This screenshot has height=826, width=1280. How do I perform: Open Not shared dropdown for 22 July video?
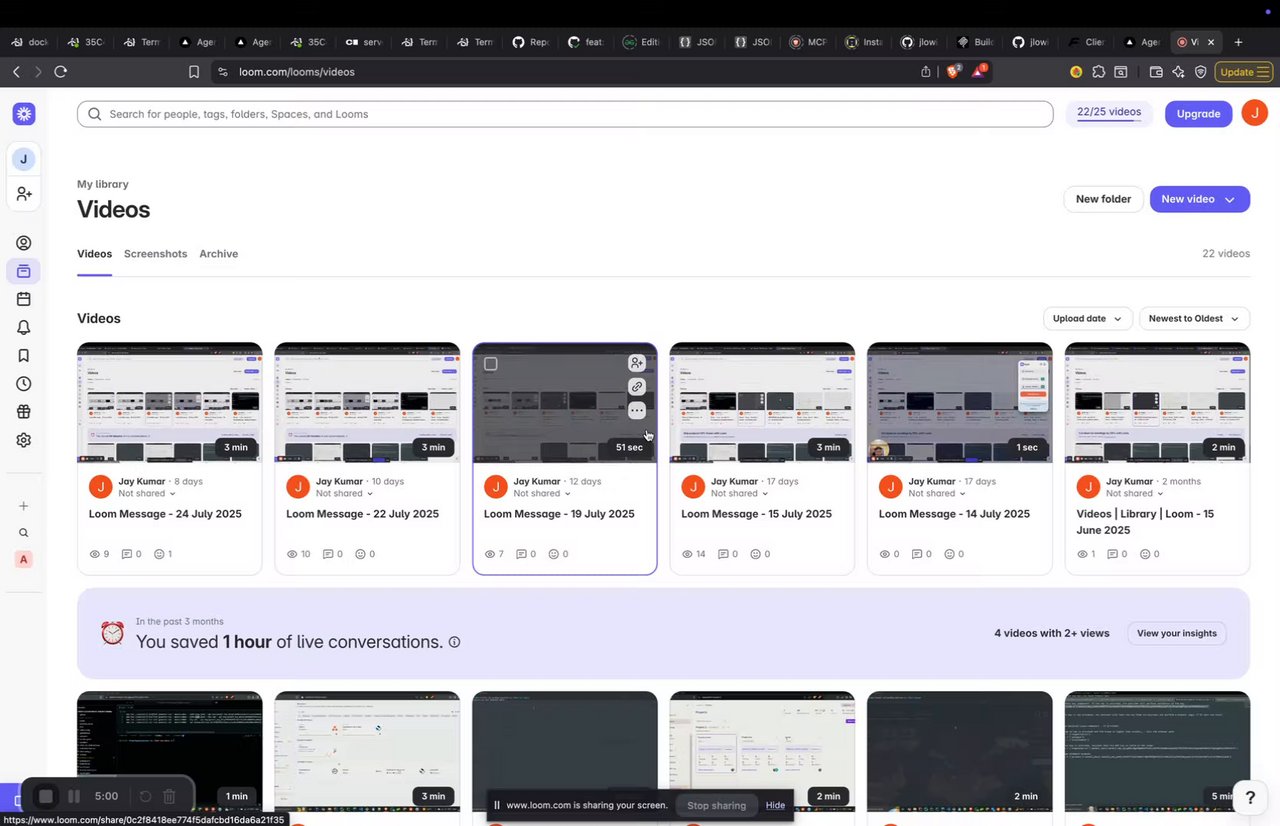point(345,493)
